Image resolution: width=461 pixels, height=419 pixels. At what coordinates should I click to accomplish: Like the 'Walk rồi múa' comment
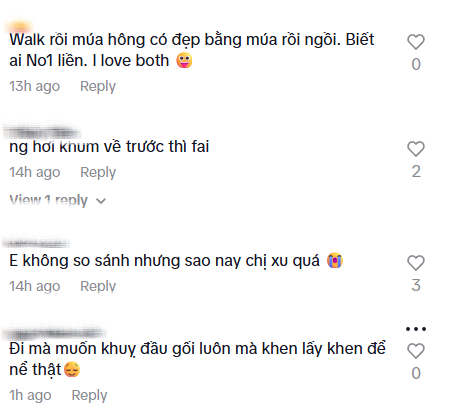pyautogui.click(x=416, y=42)
